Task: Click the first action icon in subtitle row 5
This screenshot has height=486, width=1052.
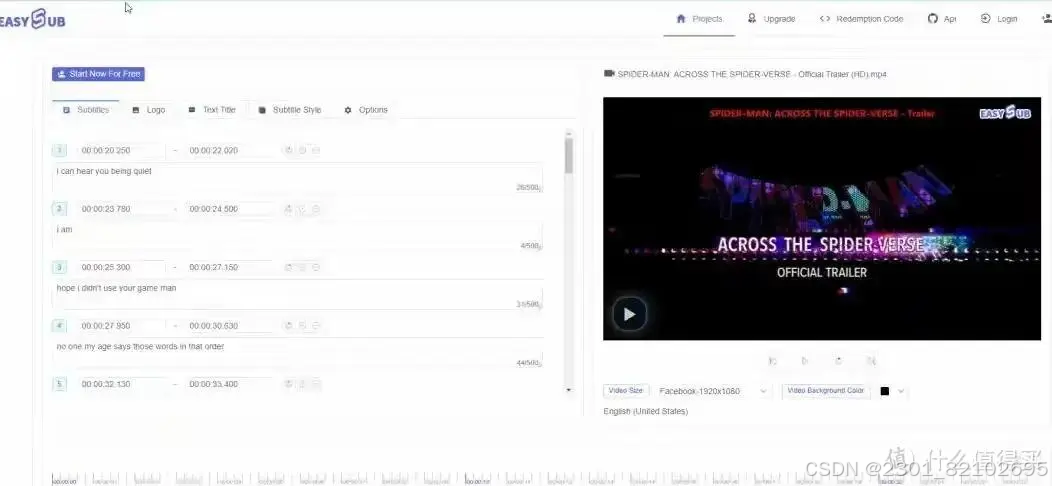Action: tap(288, 384)
